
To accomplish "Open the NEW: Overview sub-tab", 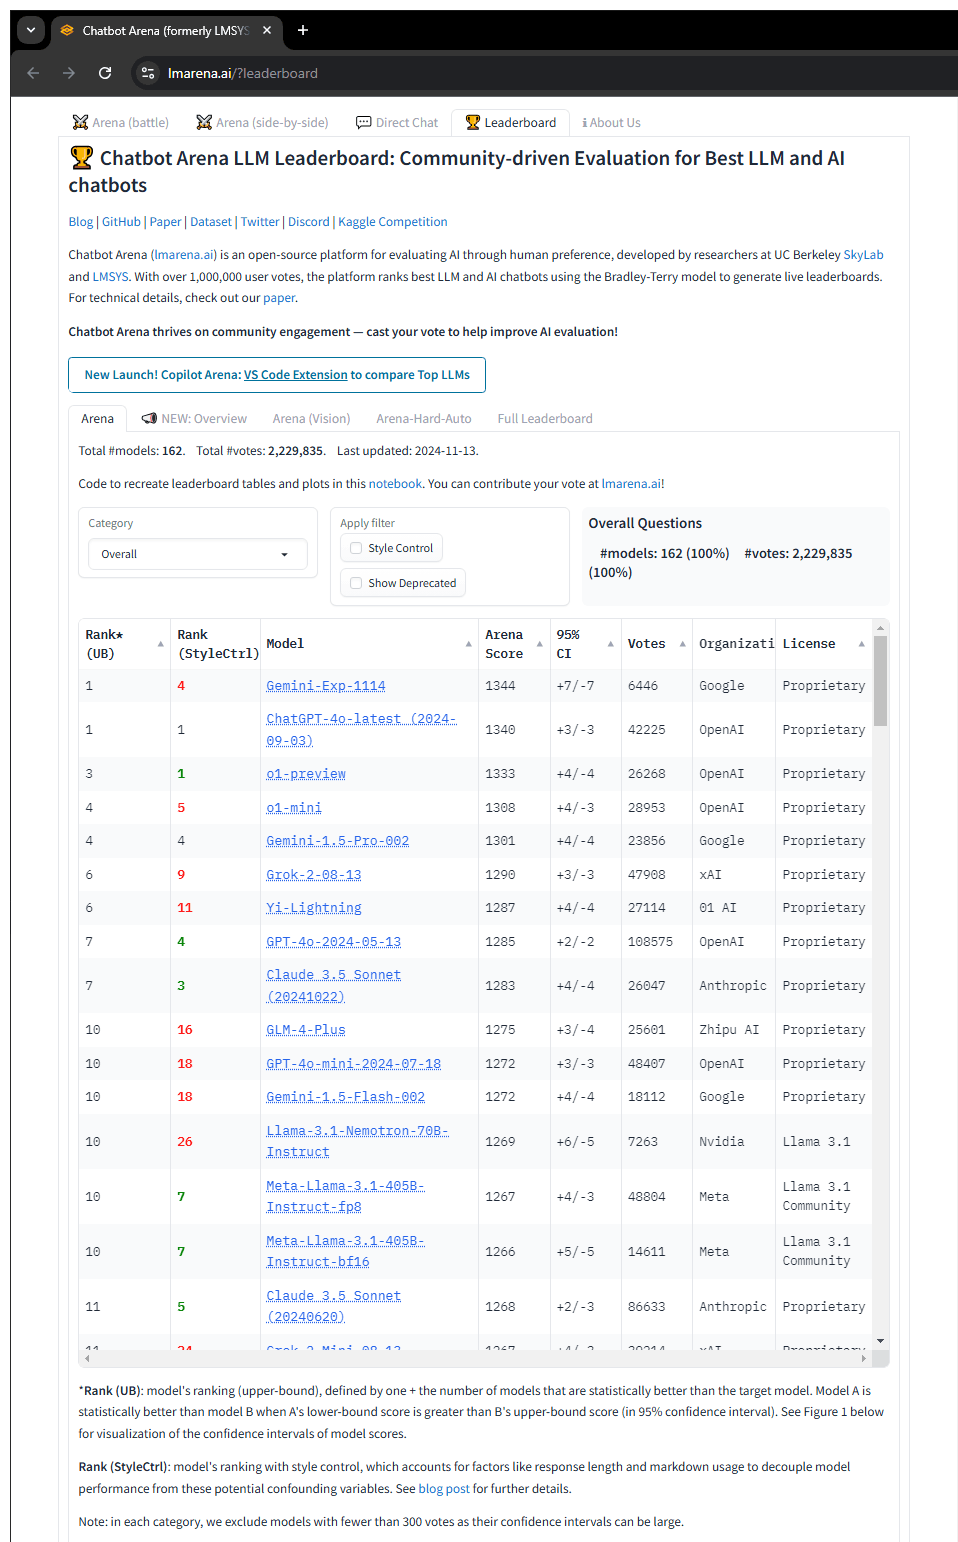I will 194,418.
